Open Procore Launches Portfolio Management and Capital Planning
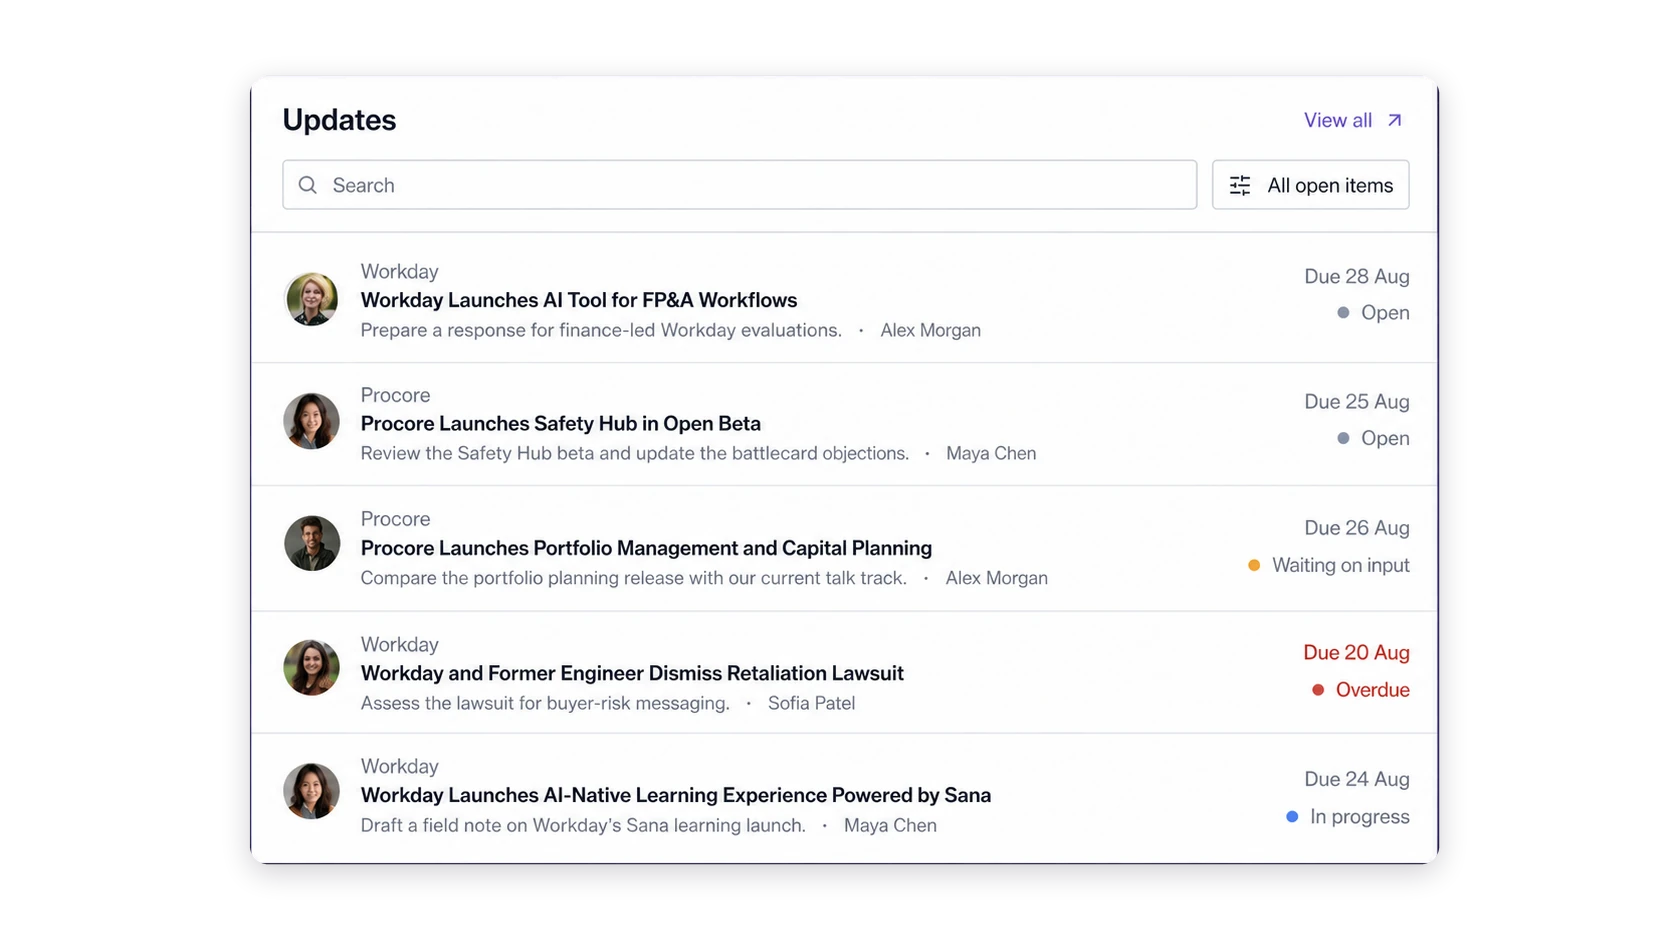The image size is (1672, 941). point(646,548)
